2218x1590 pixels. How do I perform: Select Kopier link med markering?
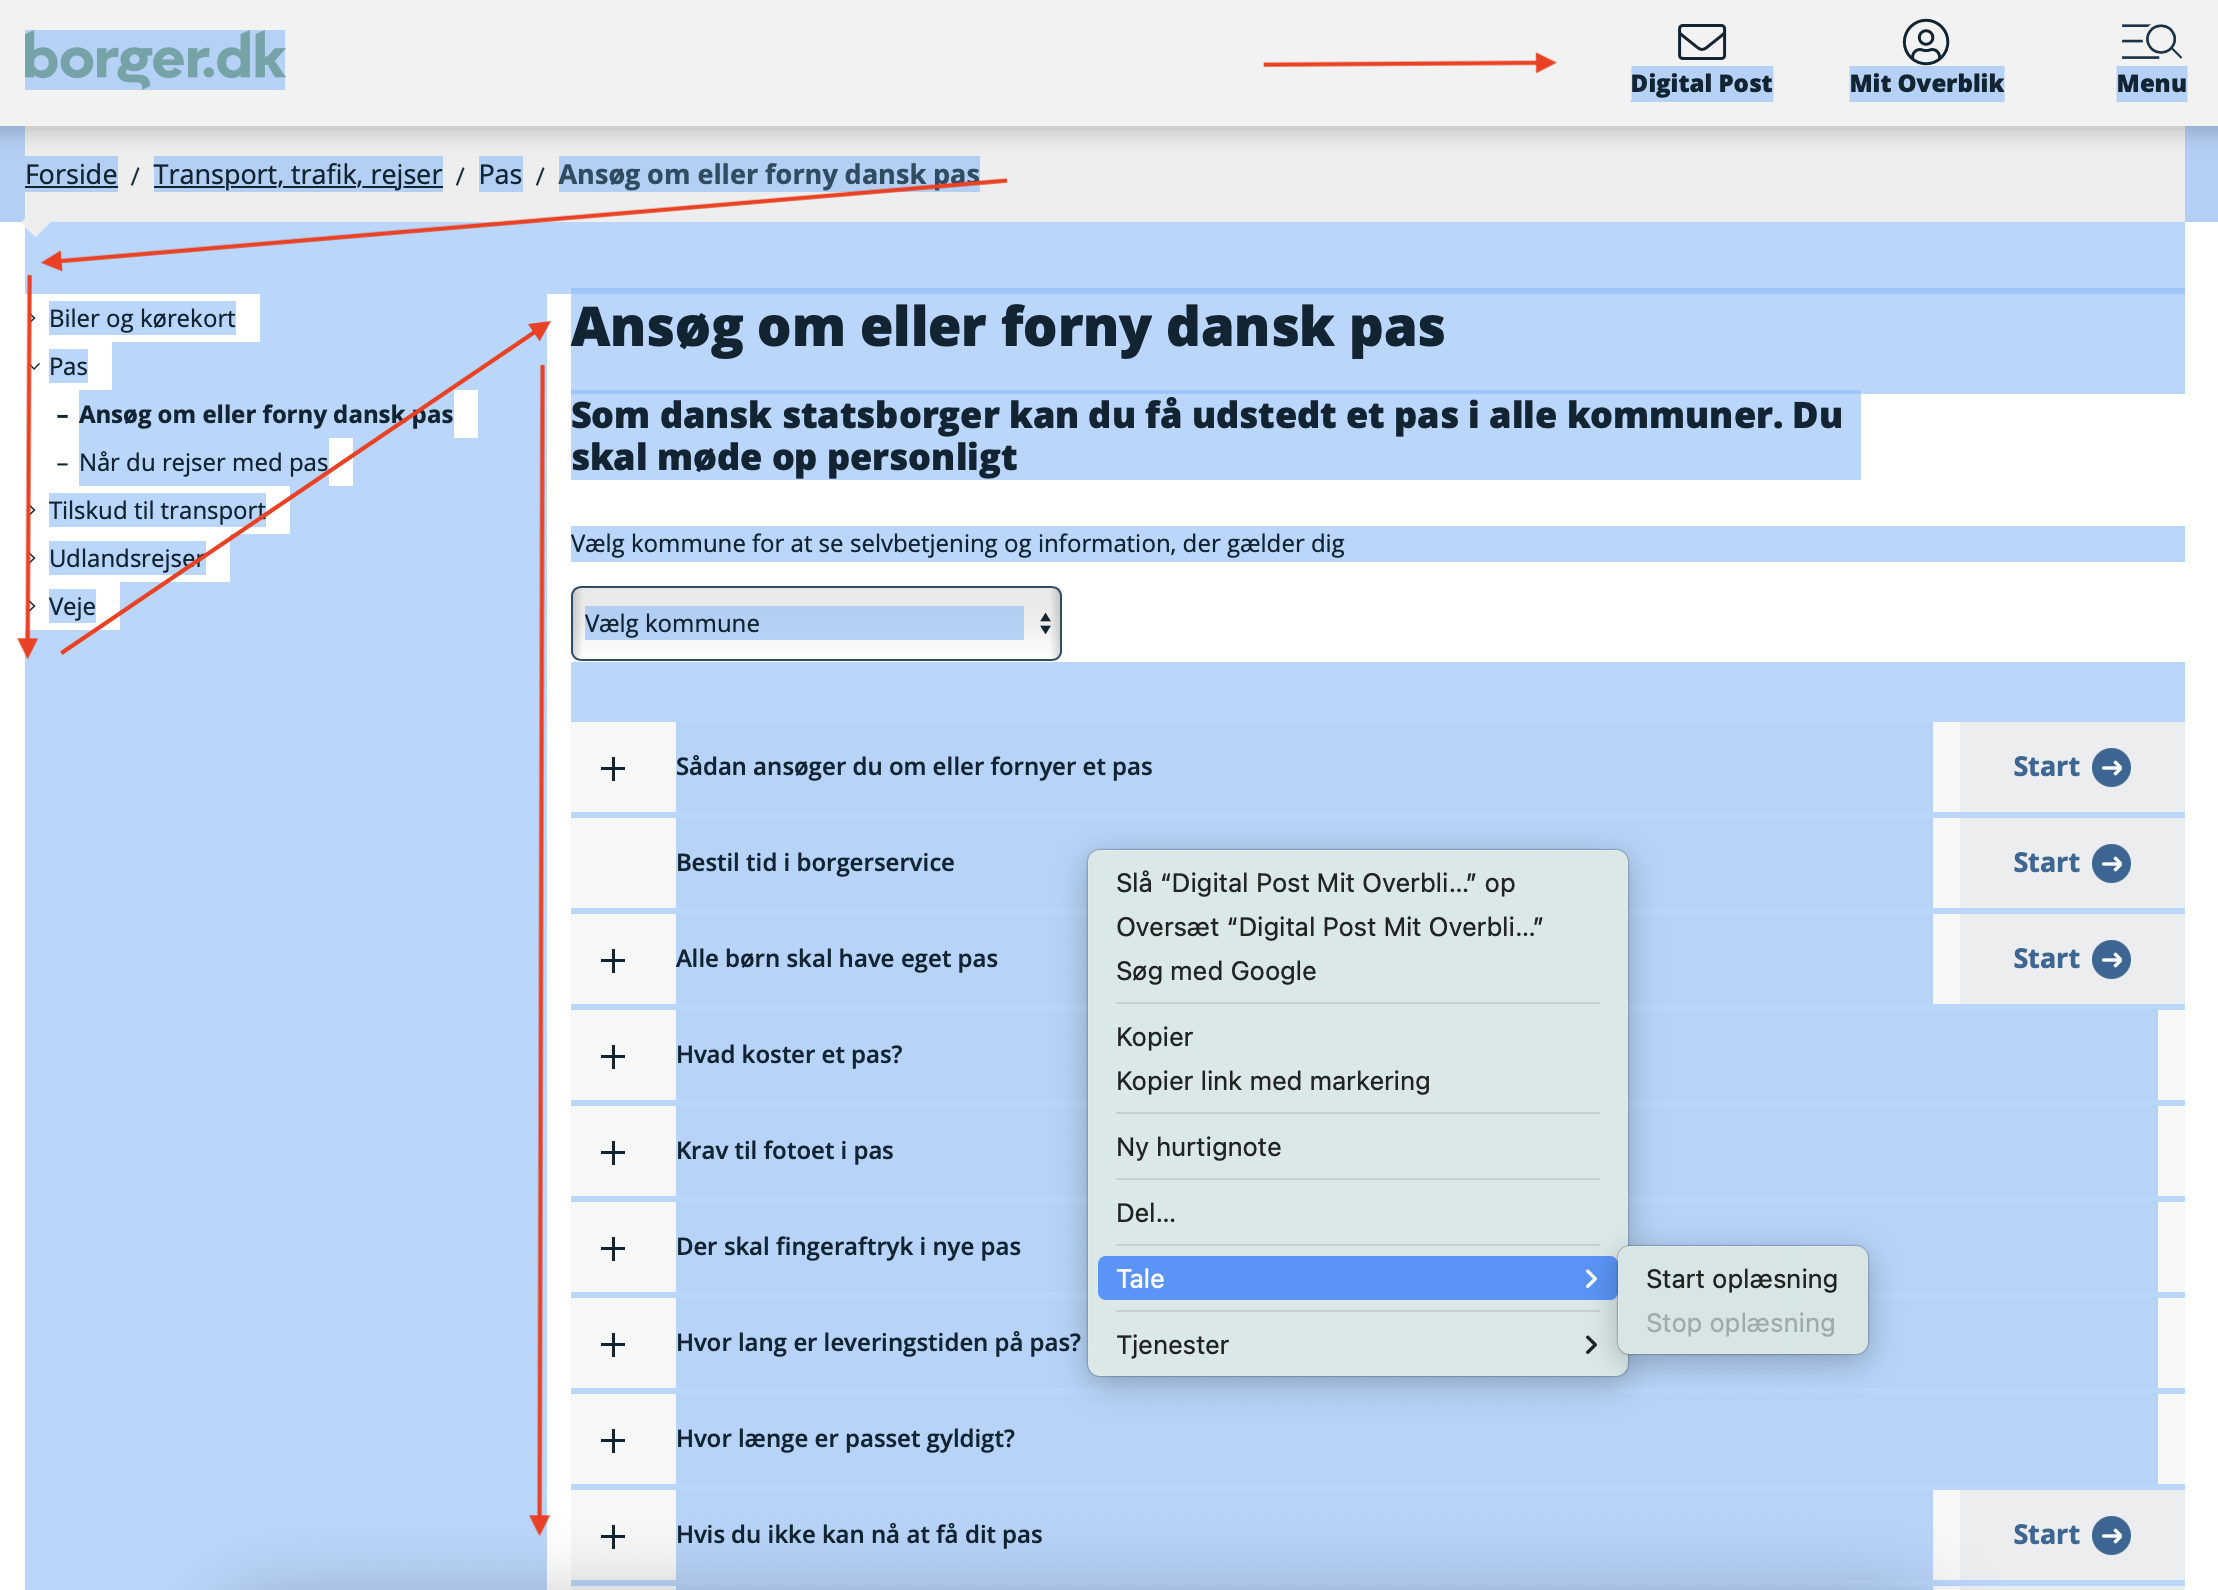coord(1357,1081)
